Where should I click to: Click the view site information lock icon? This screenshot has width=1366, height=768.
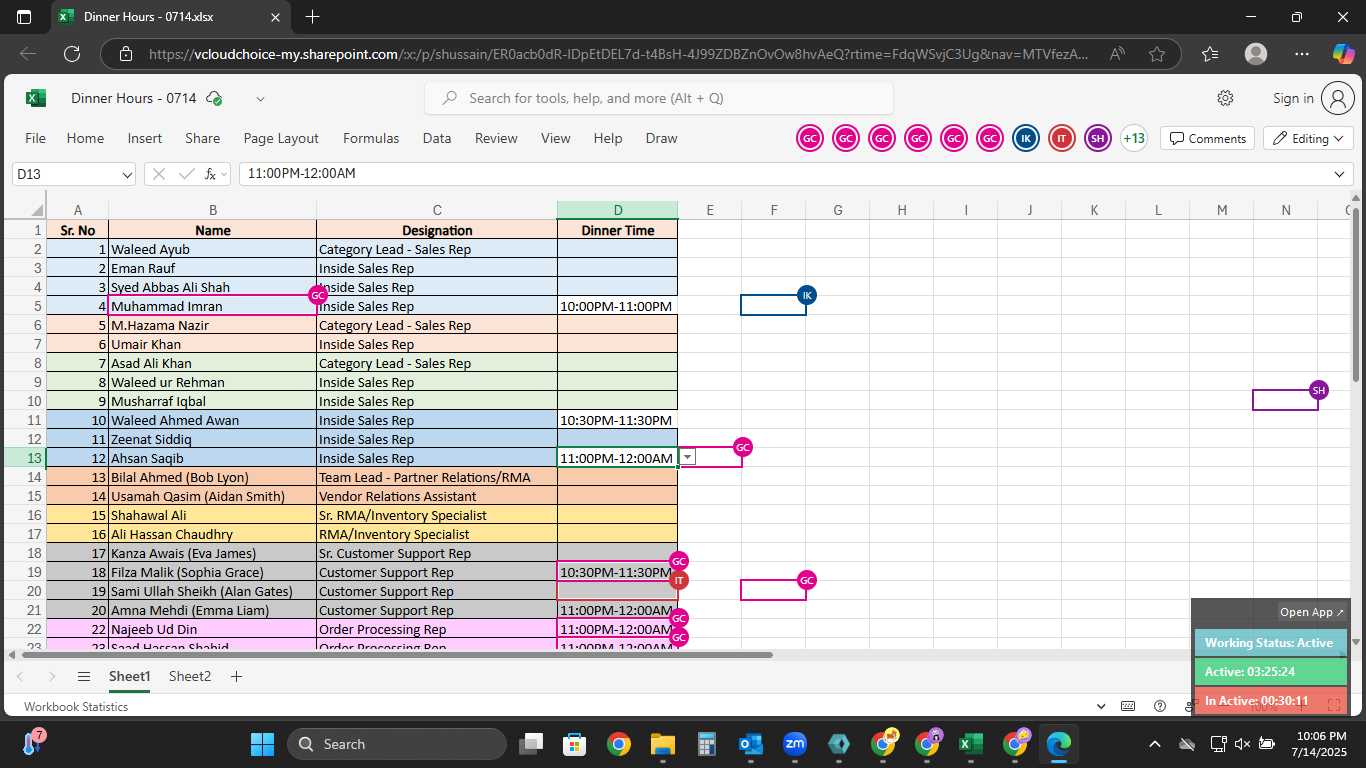125,54
